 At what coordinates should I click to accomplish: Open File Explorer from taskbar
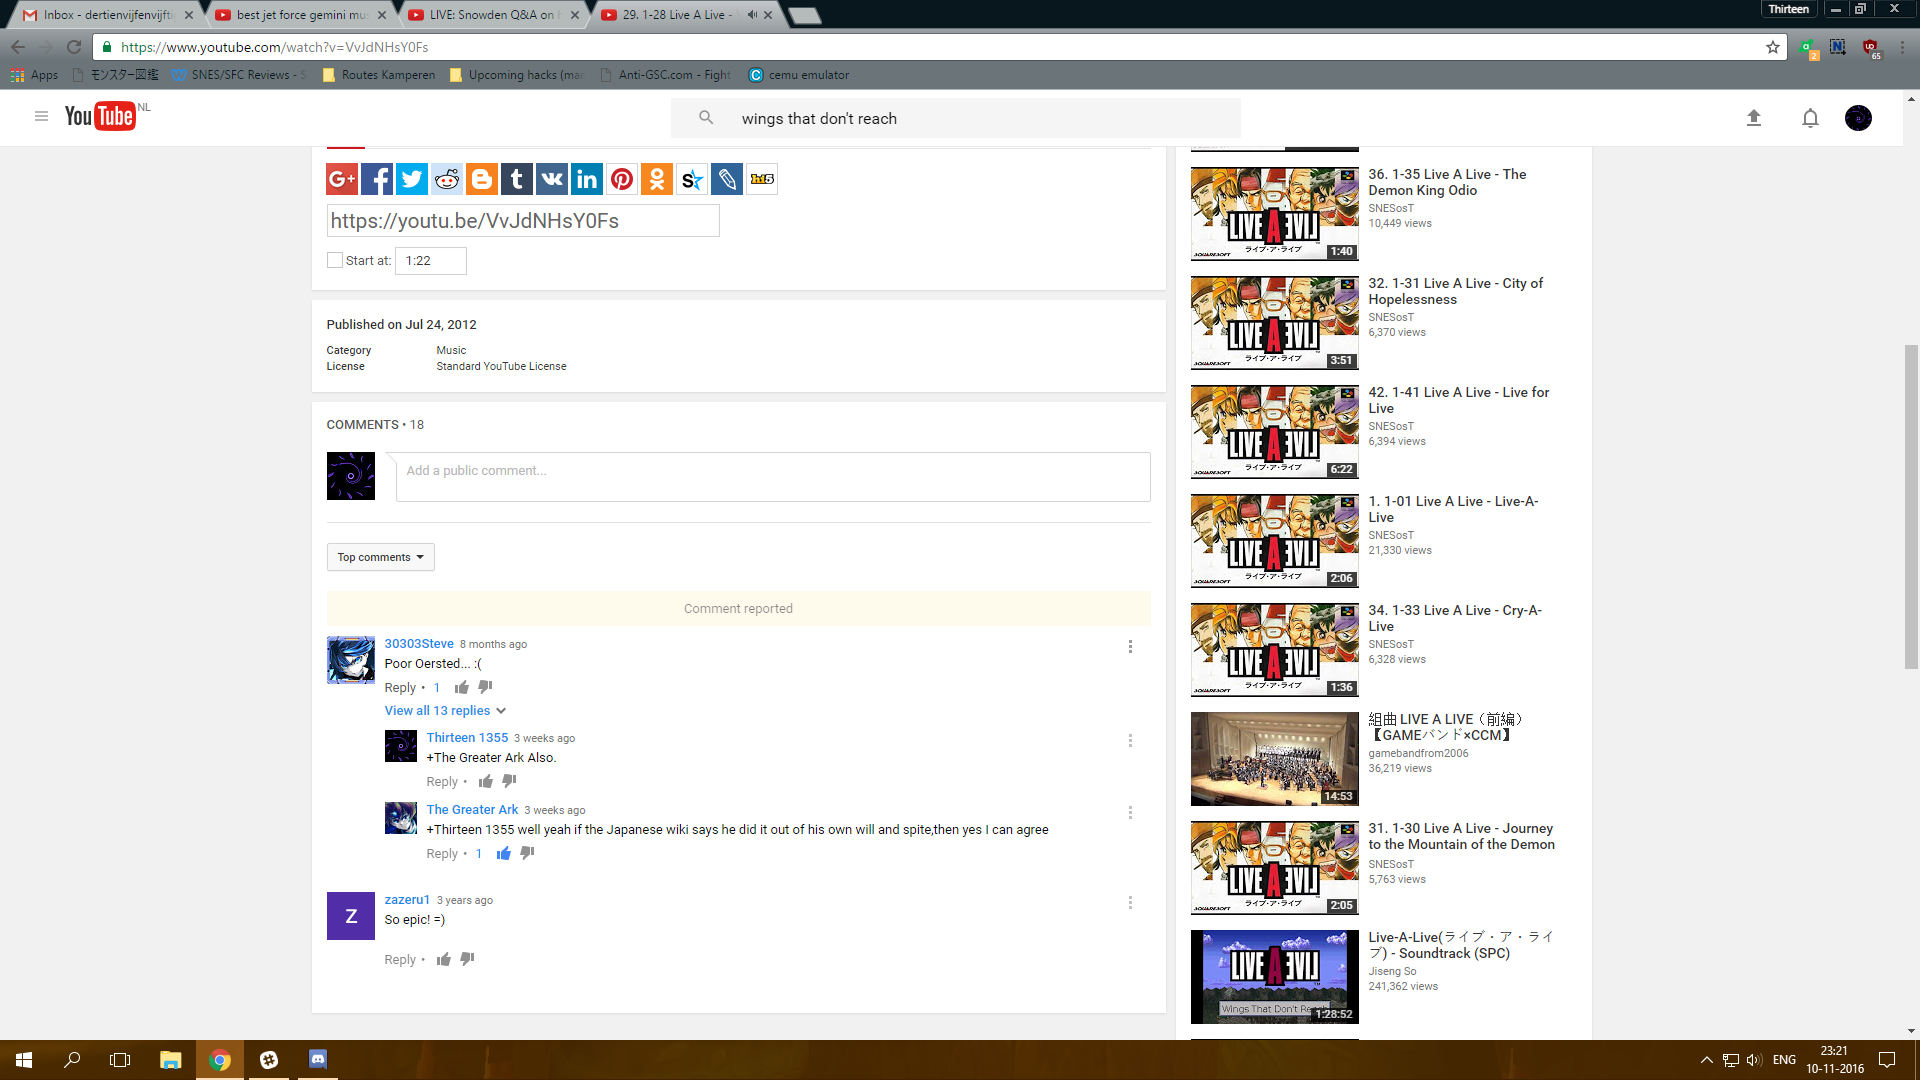coord(171,1060)
